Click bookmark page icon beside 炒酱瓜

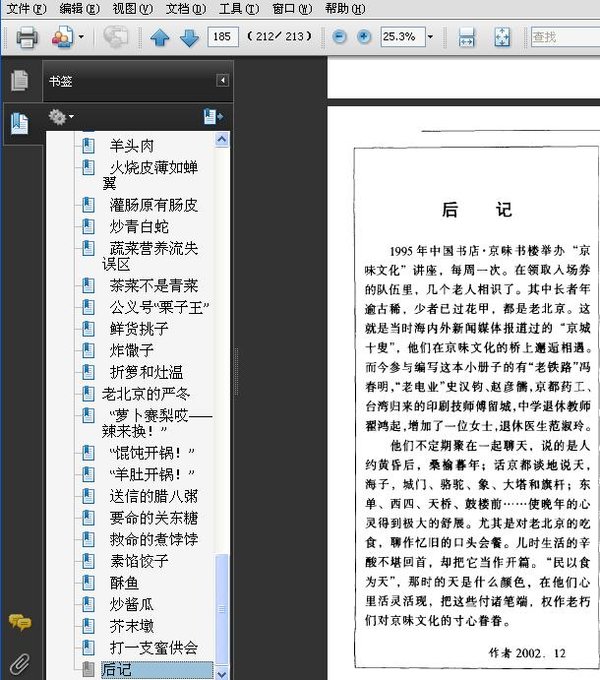point(88,605)
